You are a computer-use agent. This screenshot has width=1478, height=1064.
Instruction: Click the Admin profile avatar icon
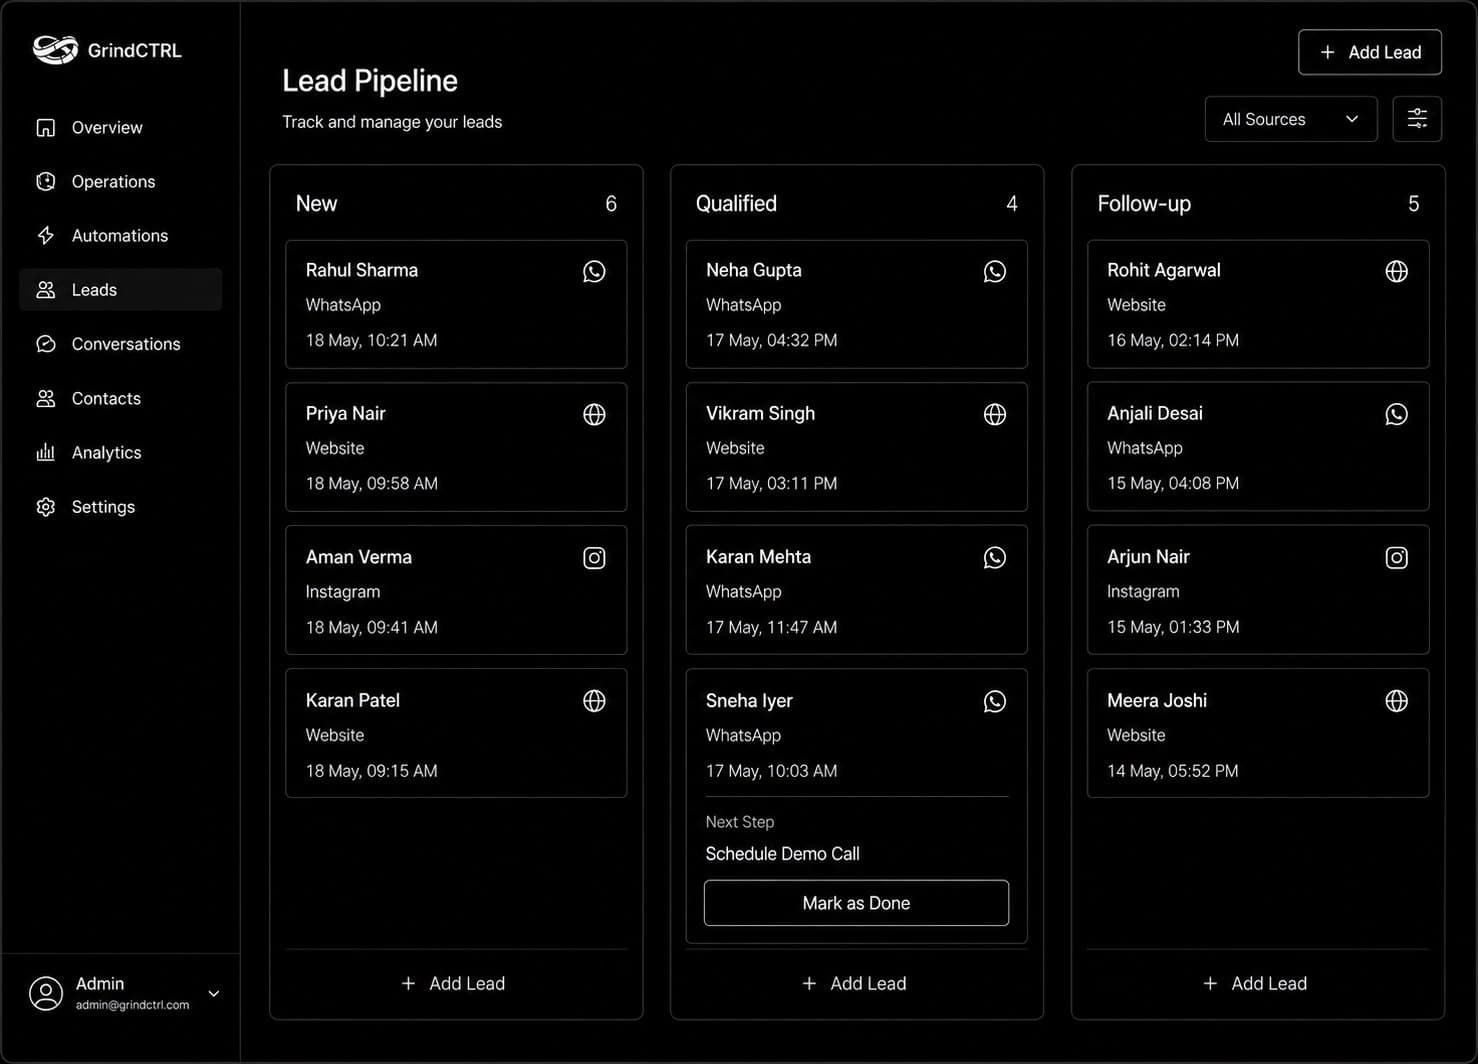pyautogui.click(x=46, y=993)
